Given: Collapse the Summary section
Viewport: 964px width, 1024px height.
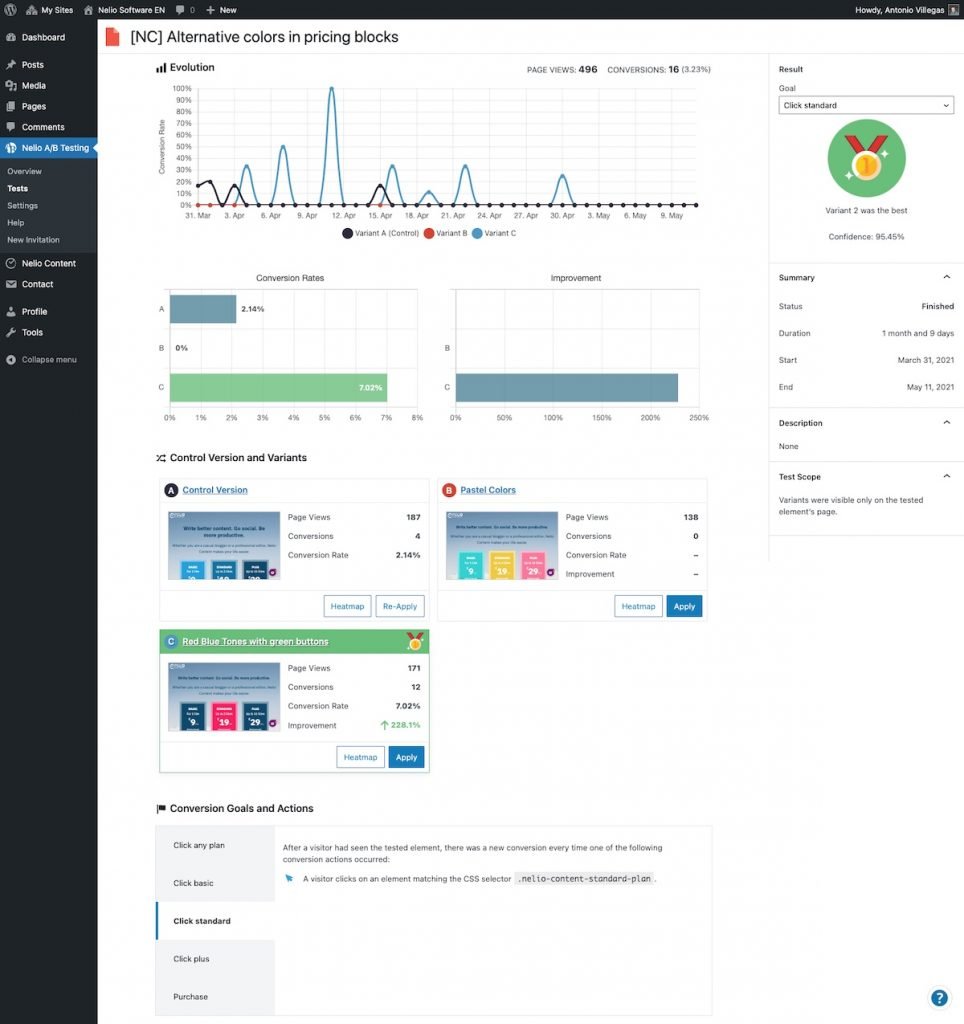Looking at the screenshot, I should [x=946, y=278].
